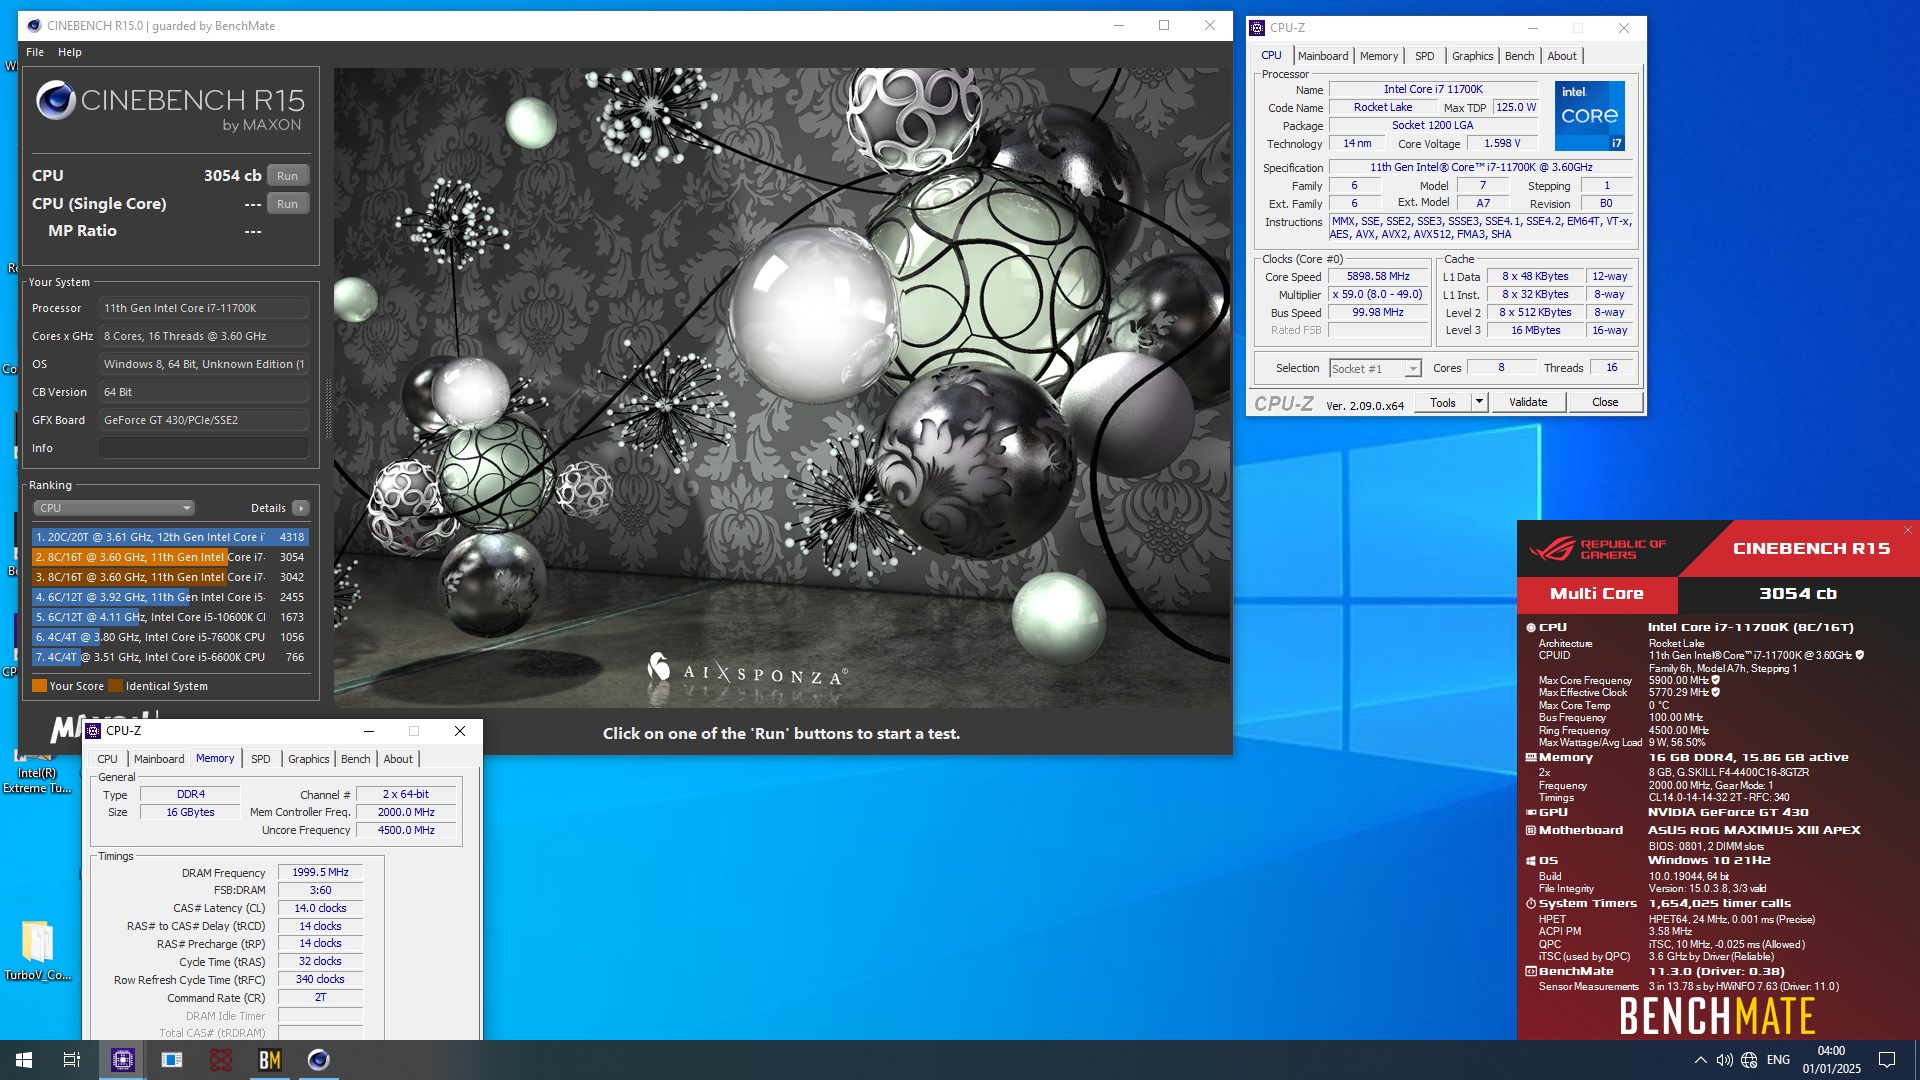Click the Close button in CPU-Z
Screen dimensions: 1920x1080
pos(1605,403)
